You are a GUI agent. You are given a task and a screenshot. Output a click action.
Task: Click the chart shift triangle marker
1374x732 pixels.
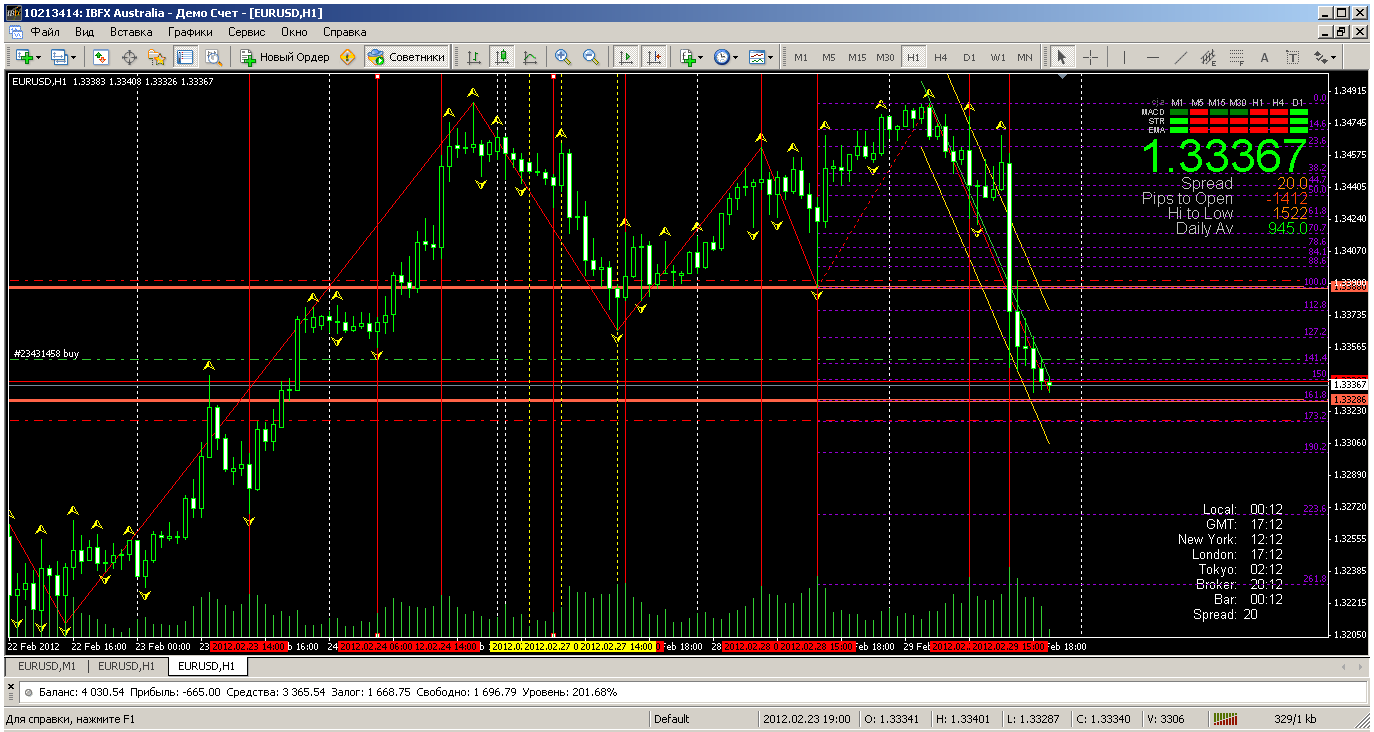point(1062,77)
